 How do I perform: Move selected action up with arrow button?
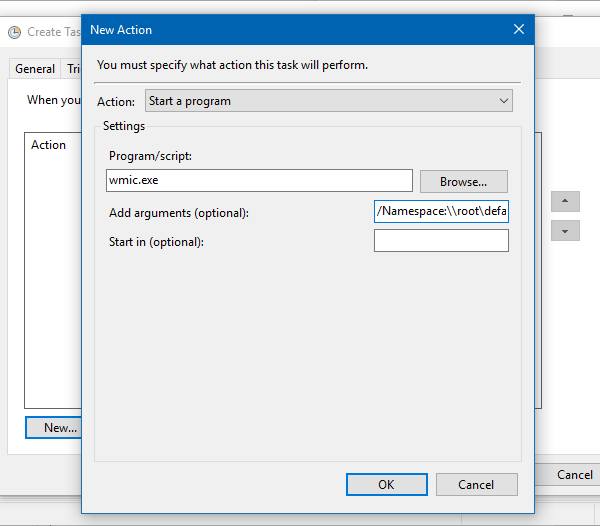(x=565, y=201)
